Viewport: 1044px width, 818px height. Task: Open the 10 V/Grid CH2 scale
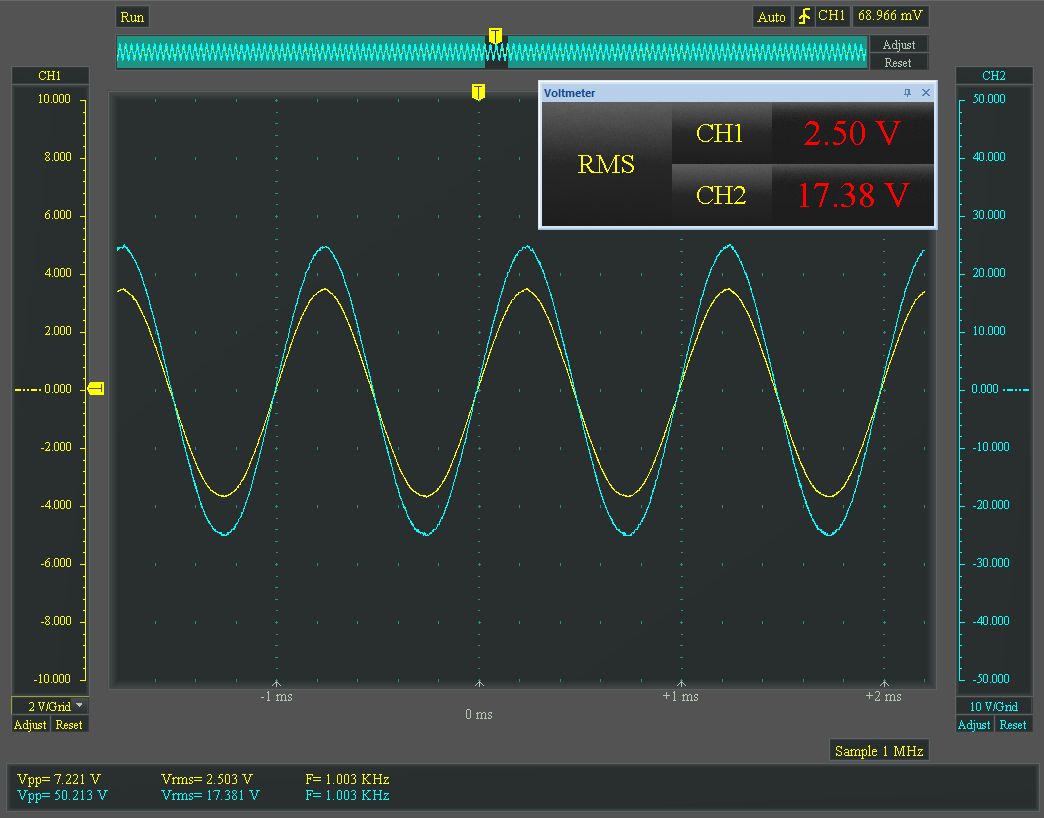pos(993,706)
